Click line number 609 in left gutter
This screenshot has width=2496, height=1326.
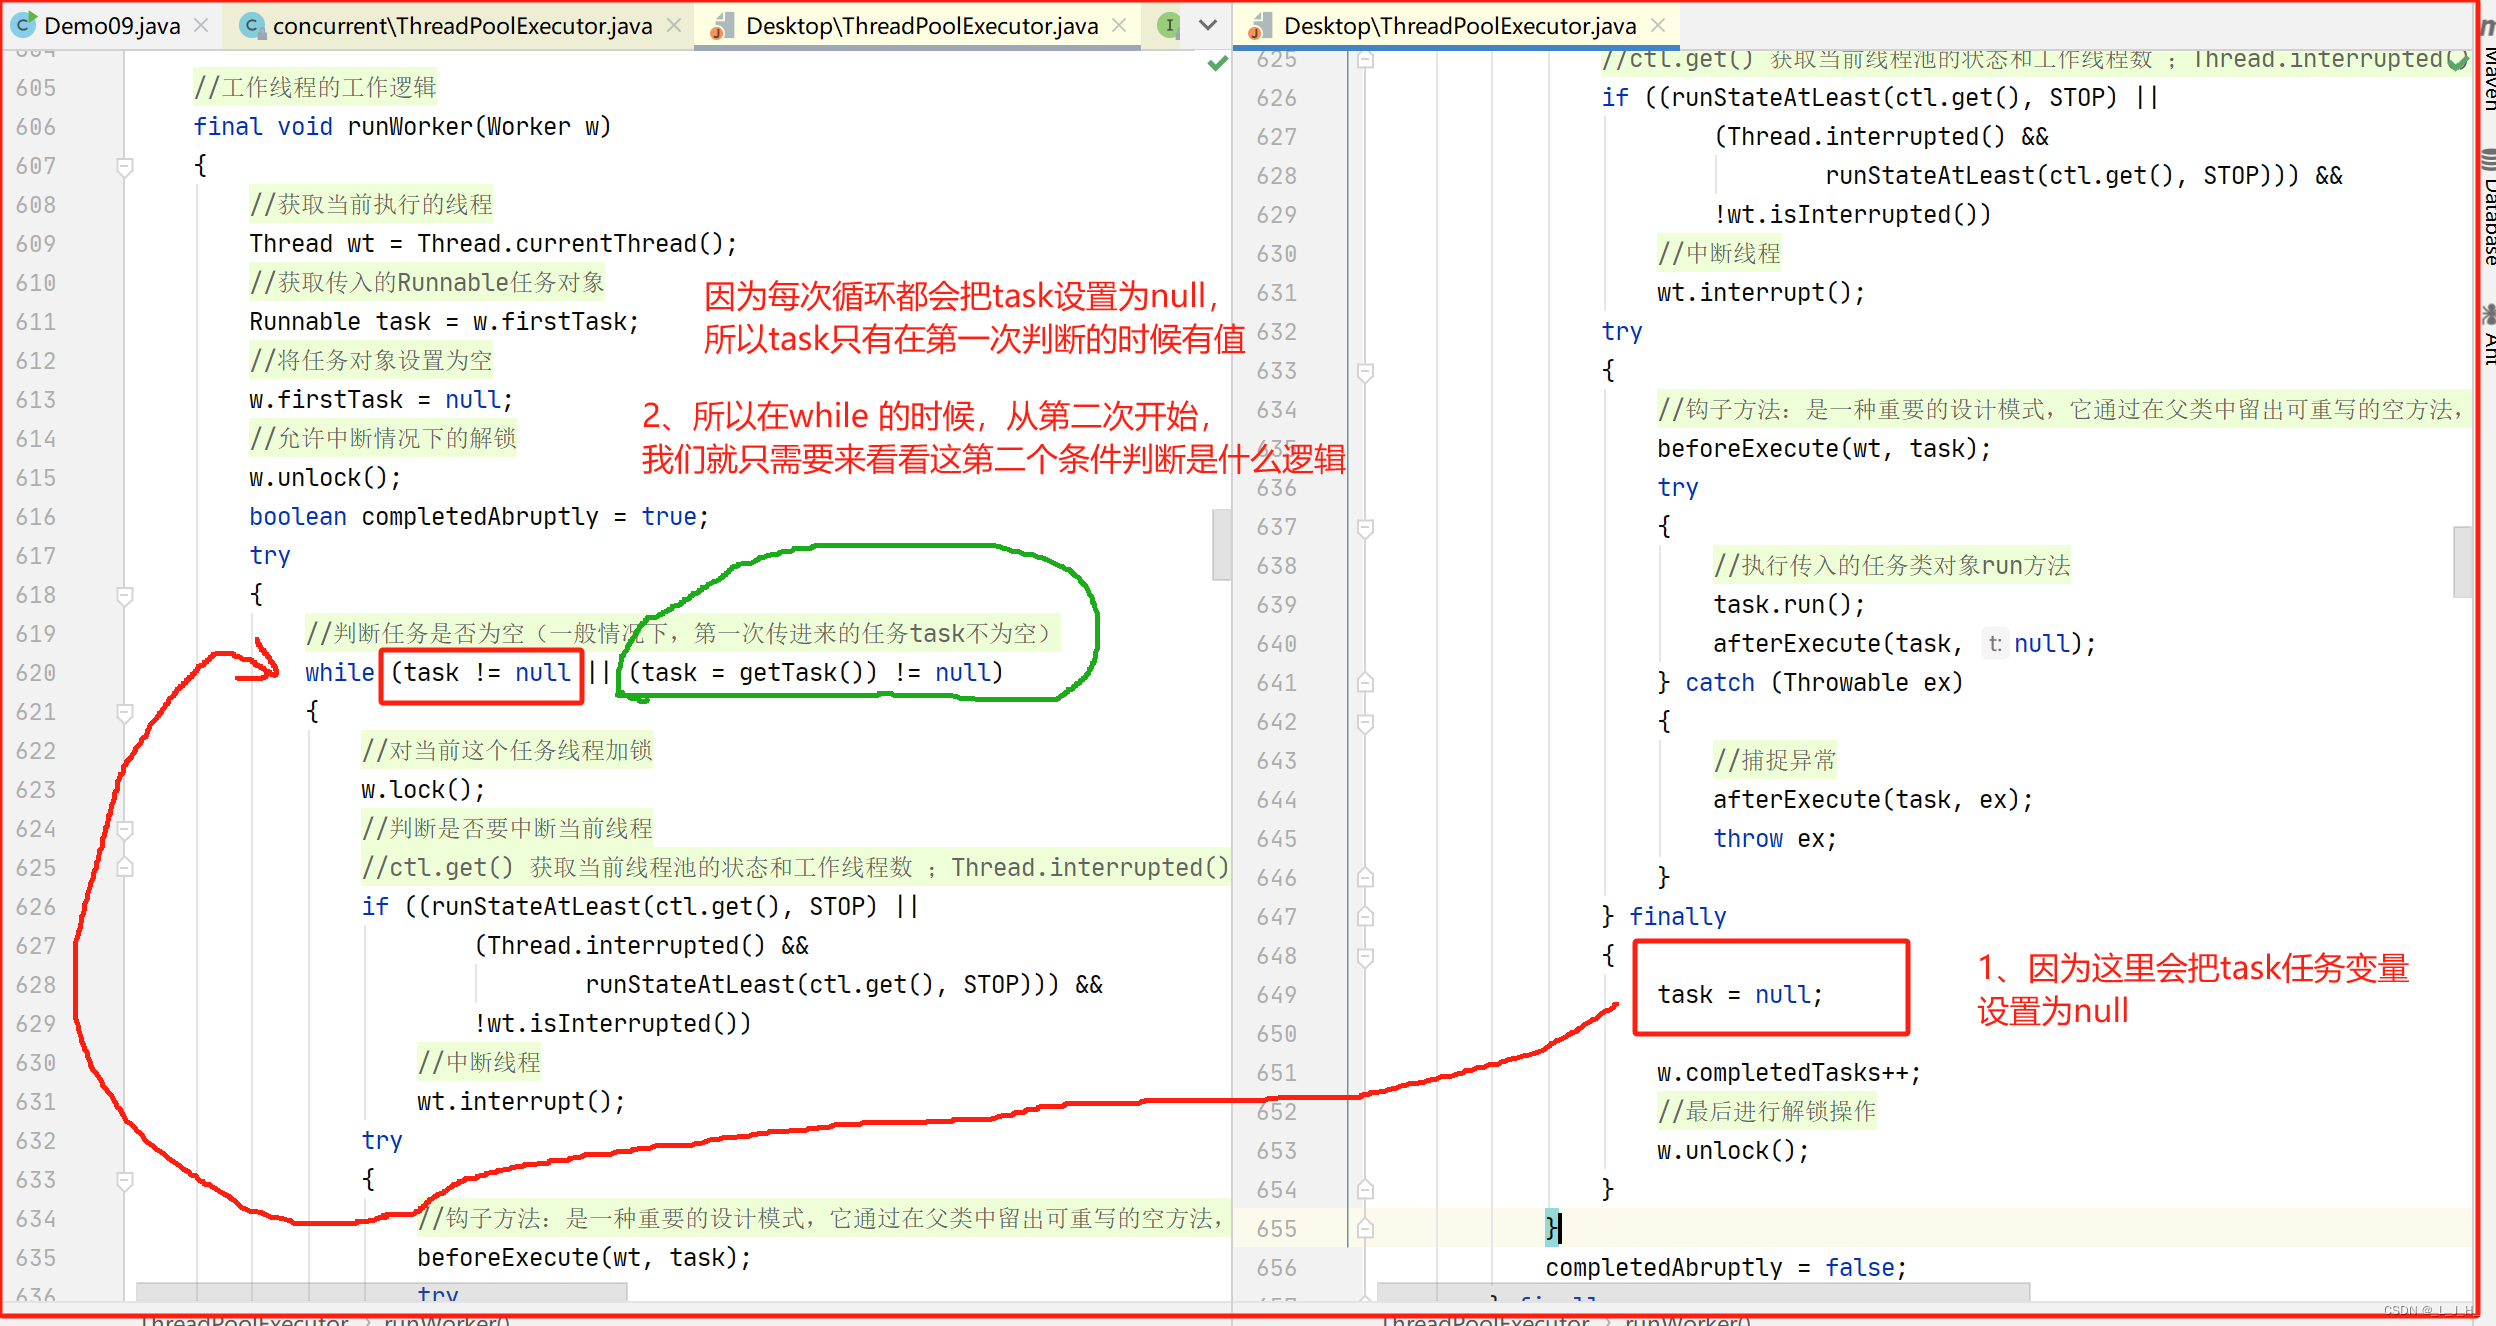pos(36,244)
